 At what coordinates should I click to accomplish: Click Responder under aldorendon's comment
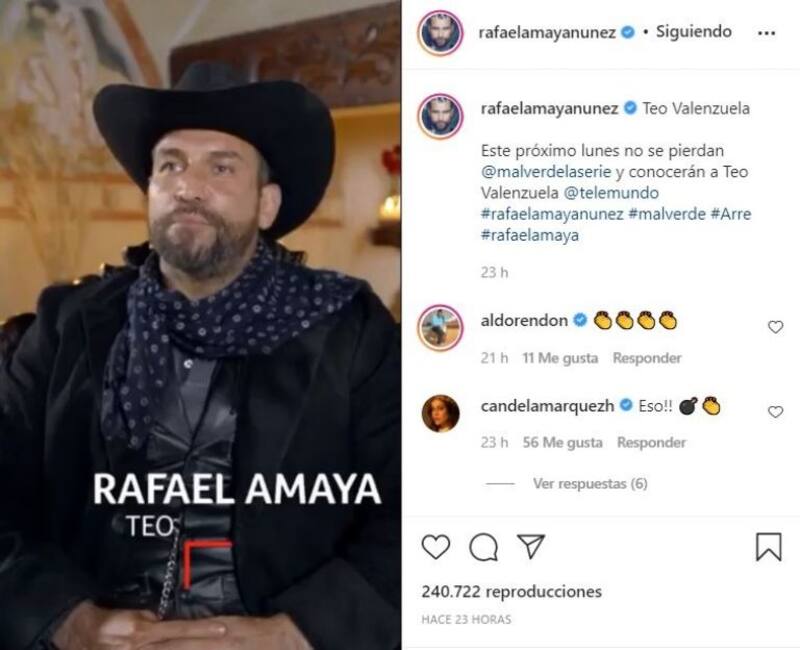647,358
